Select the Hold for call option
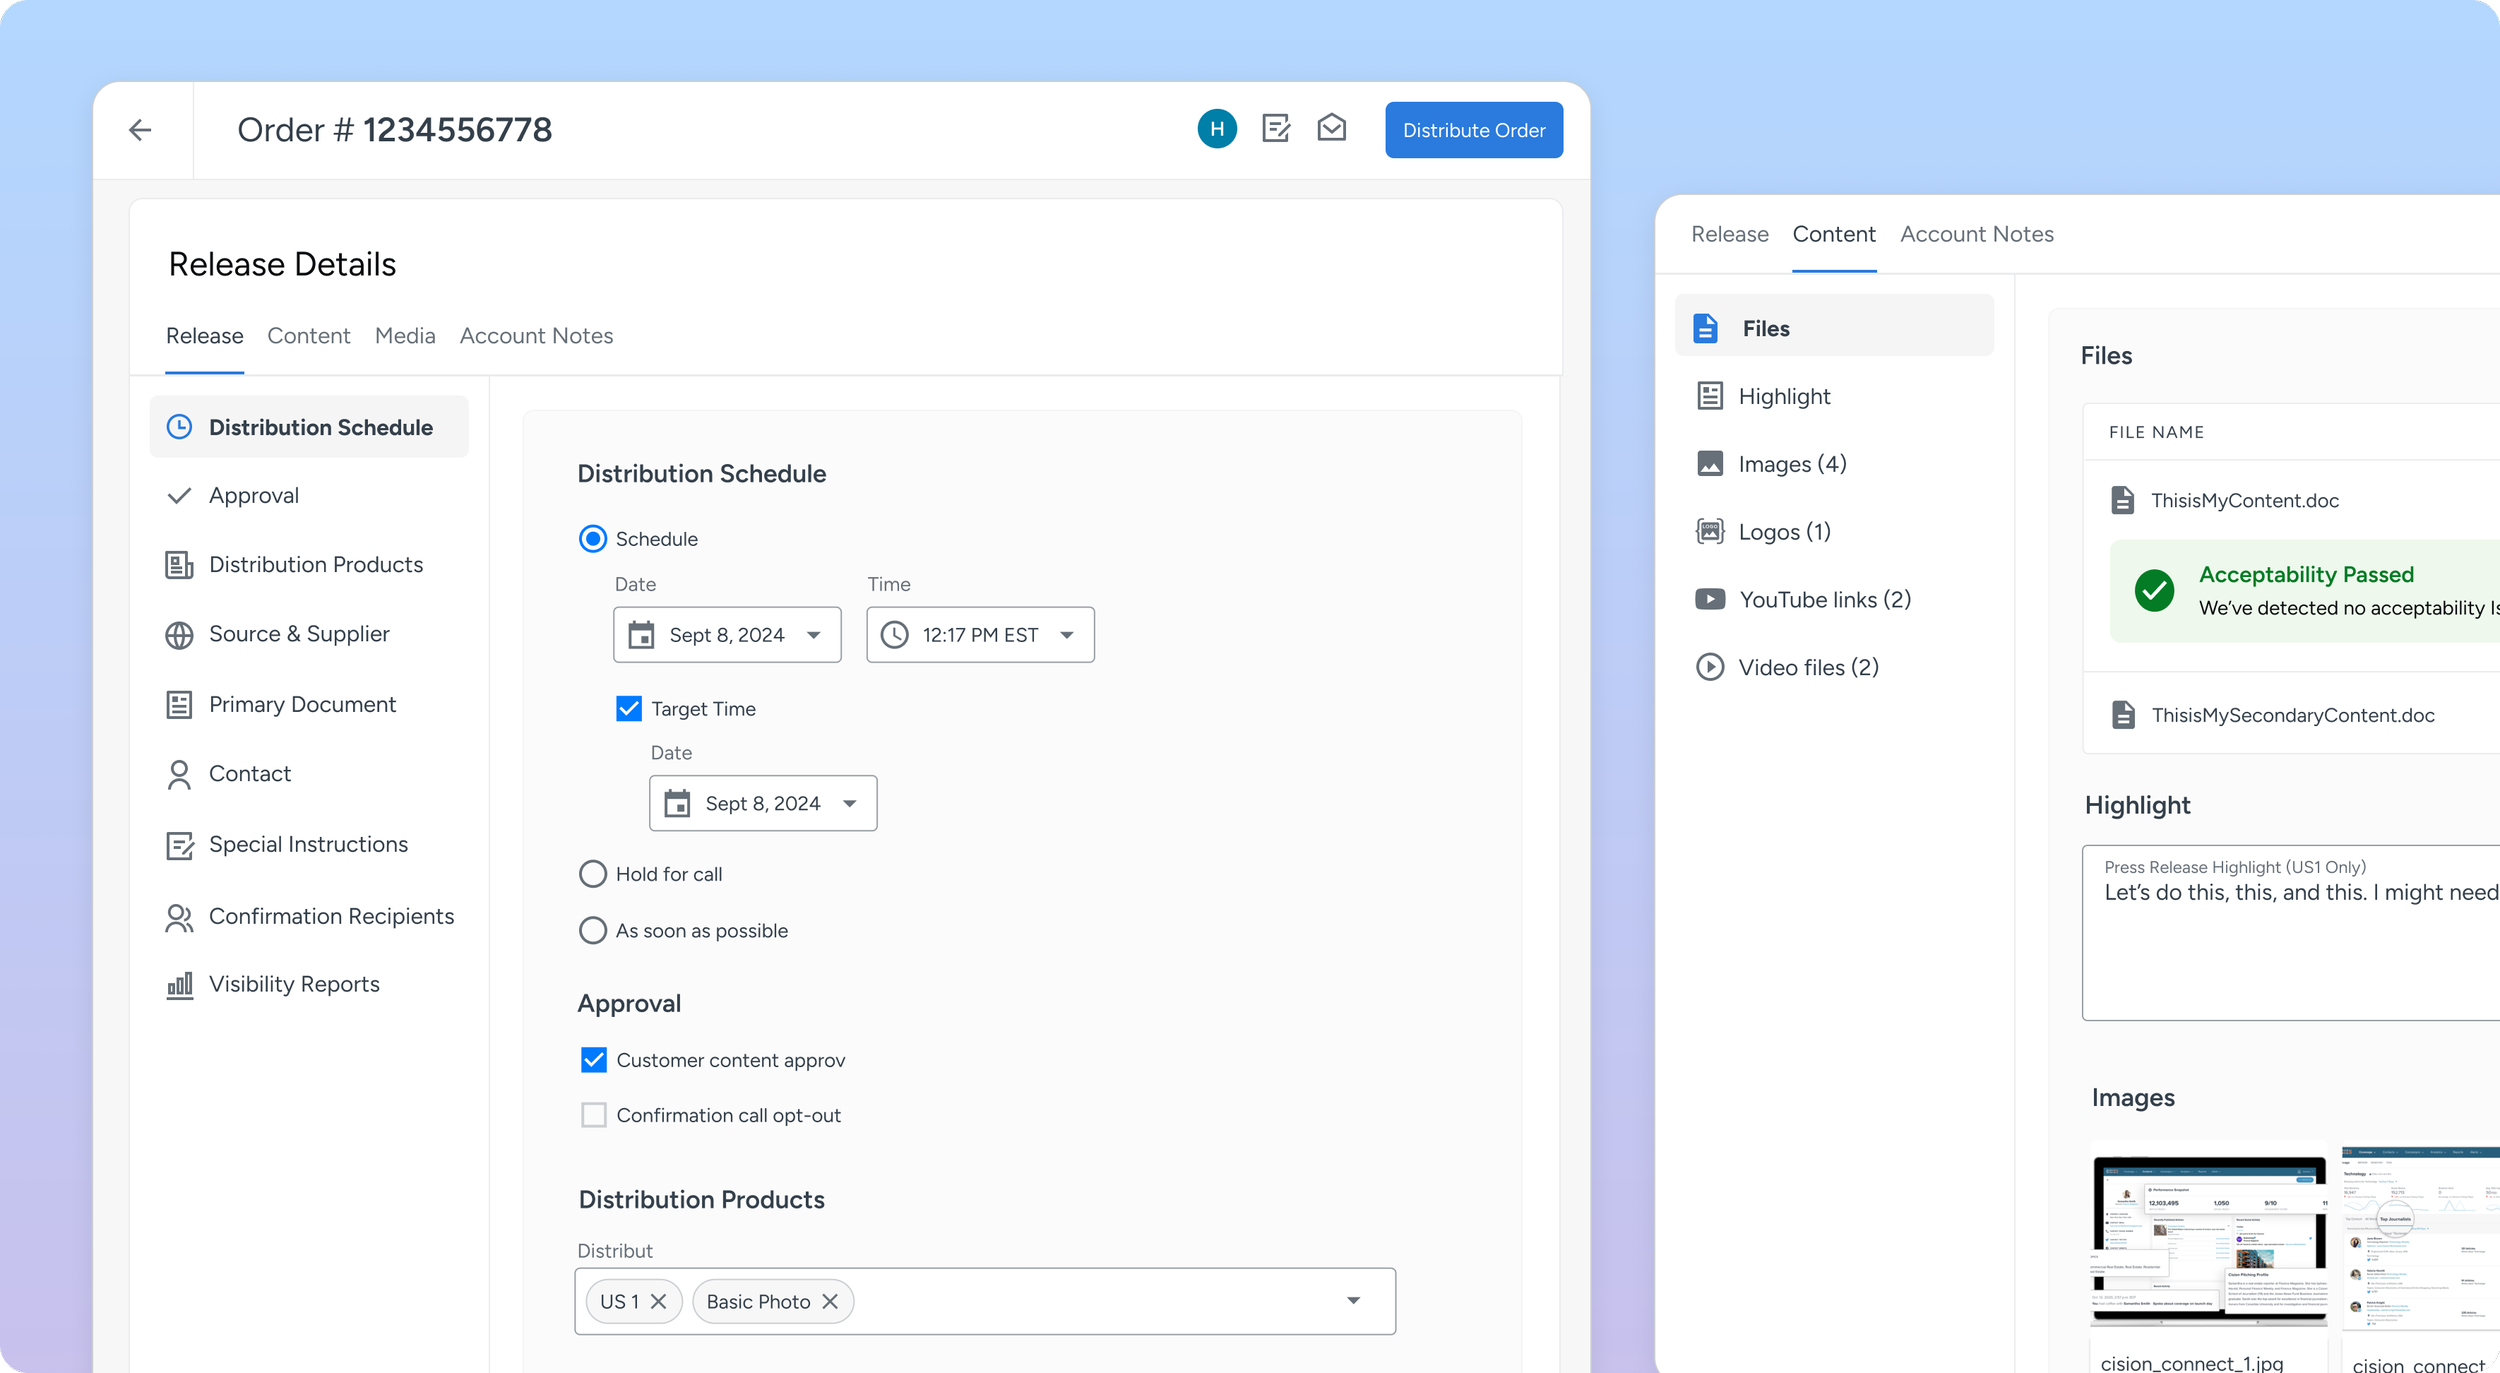This screenshot has height=1373, width=2500. click(593, 874)
